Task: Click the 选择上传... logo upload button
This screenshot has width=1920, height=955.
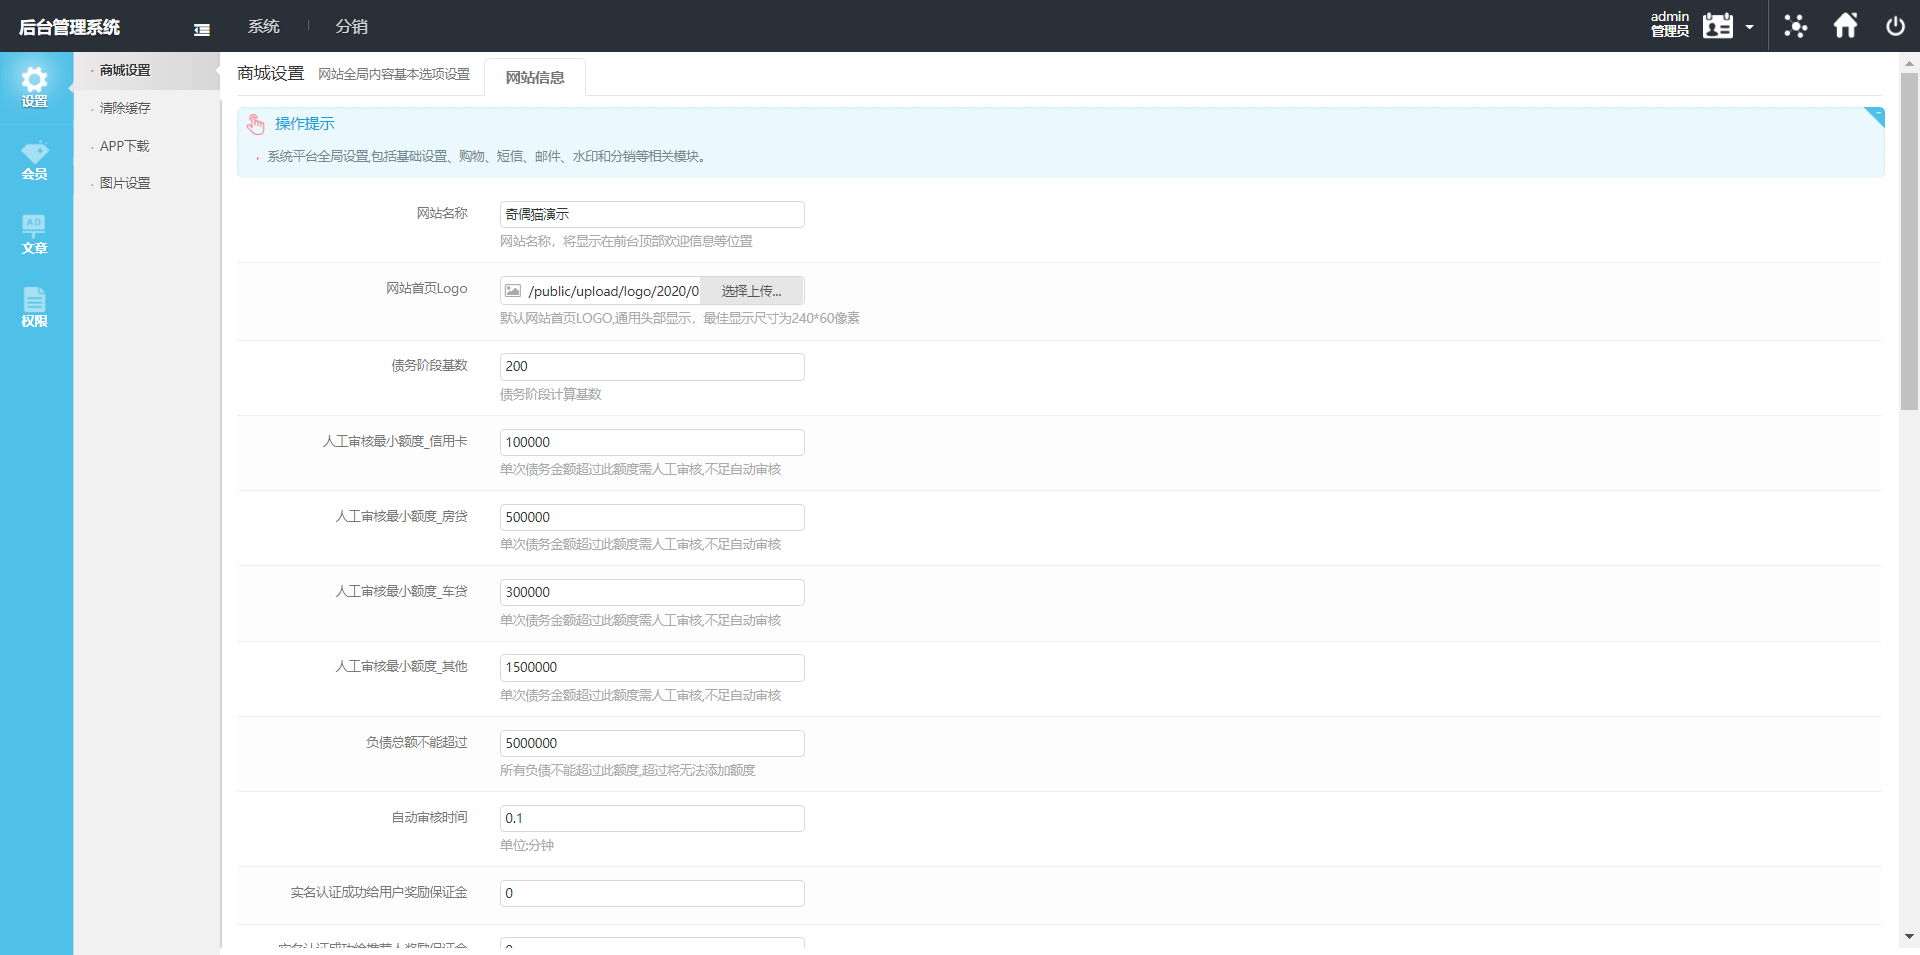Action: point(752,291)
